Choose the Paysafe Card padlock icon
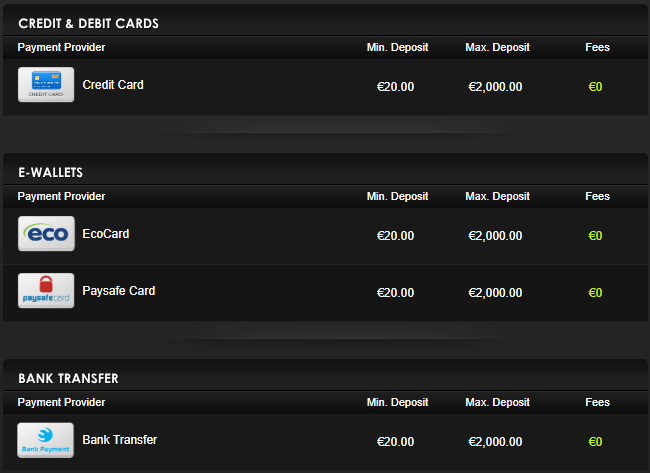Viewport: 650px width, 473px height. [46, 291]
